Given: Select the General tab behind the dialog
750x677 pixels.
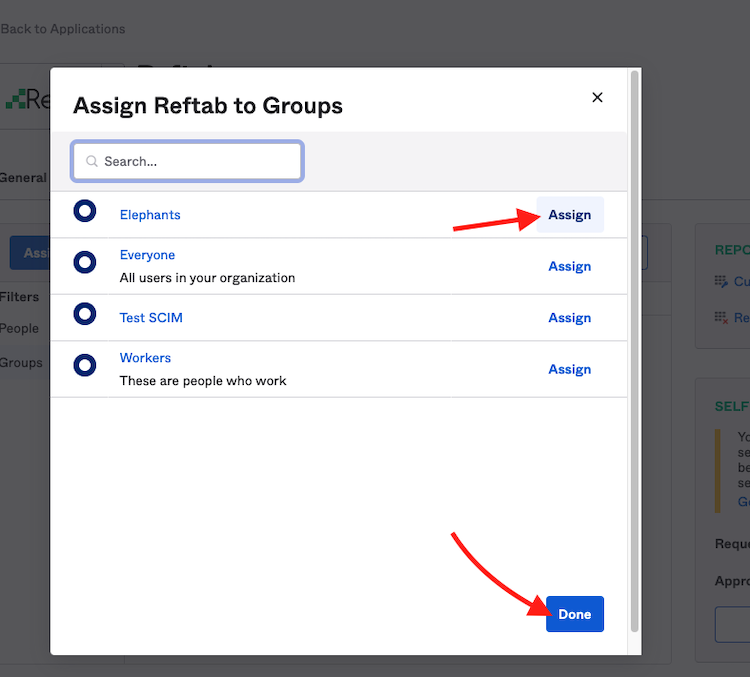Looking at the screenshot, I should 23,178.
